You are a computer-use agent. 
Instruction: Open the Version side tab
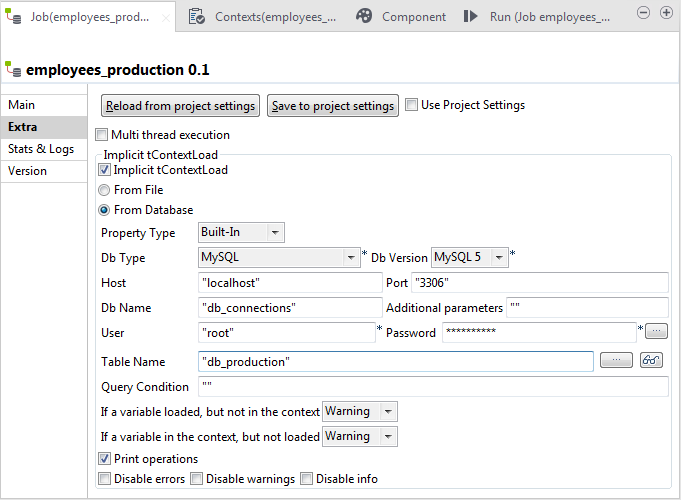pos(28,171)
